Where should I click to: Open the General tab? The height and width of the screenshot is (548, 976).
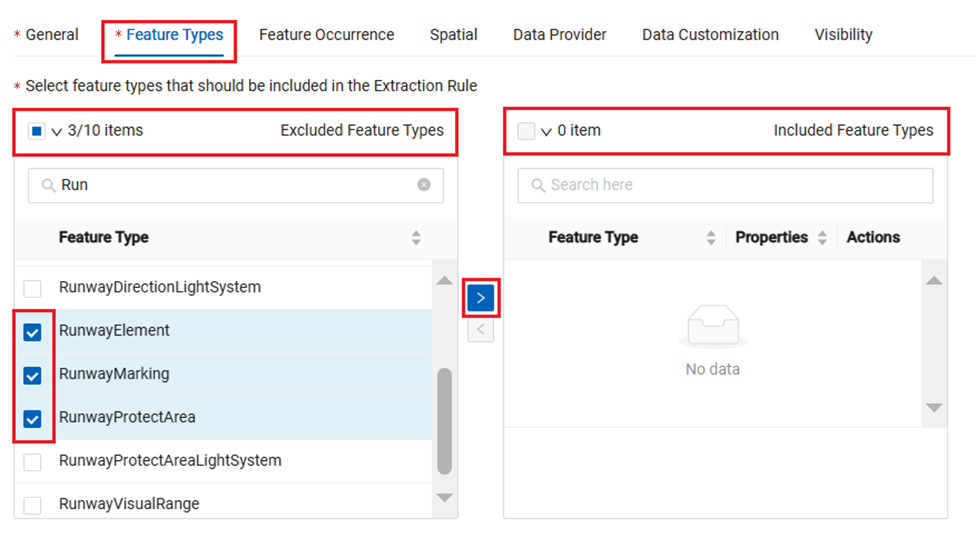[x=52, y=35]
